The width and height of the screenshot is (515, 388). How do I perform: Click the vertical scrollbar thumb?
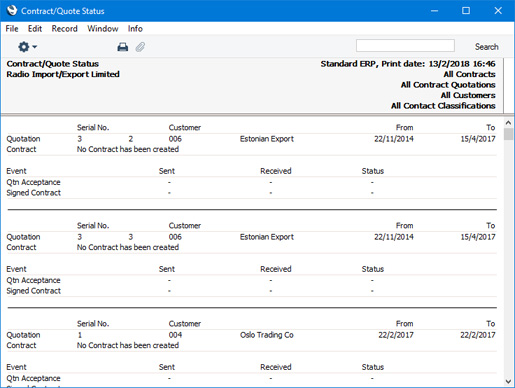click(x=508, y=134)
